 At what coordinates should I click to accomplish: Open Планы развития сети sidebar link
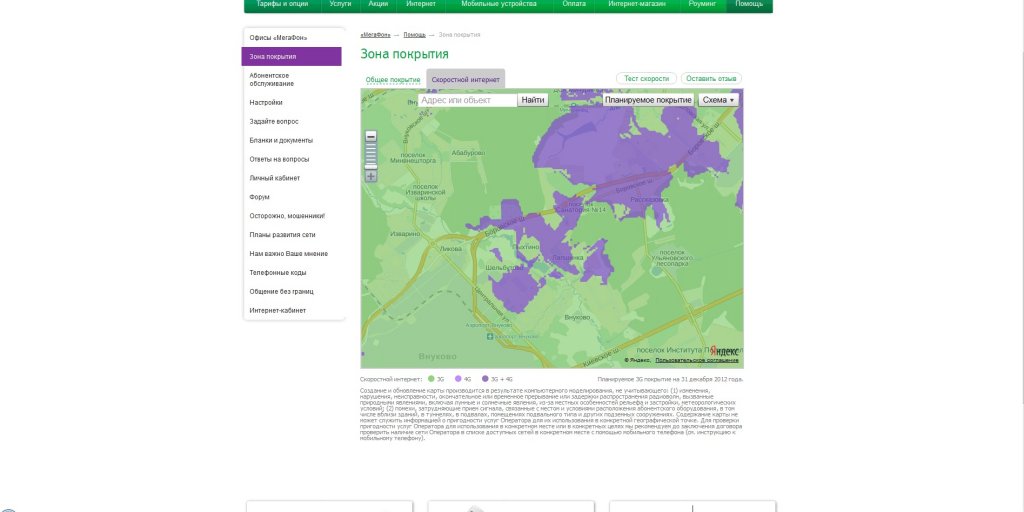pyautogui.click(x=283, y=235)
